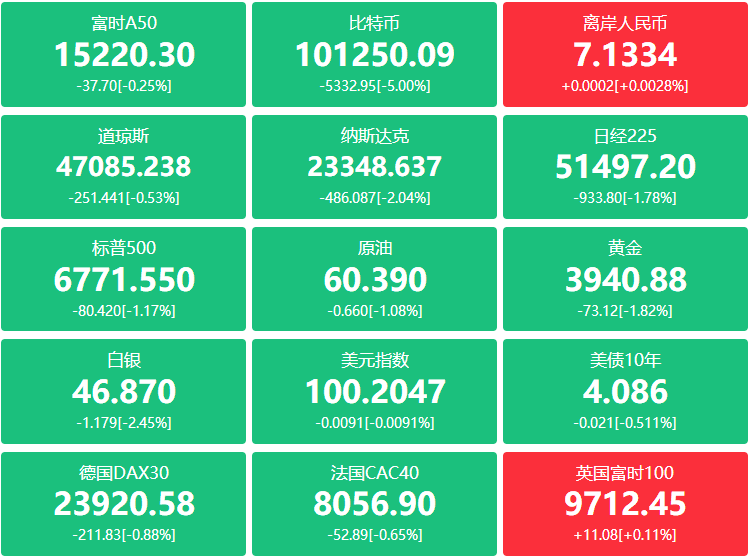The width and height of the screenshot is (751, 560).
Task: Click the Bitcoin price 101250.09
Action: (374, 55)
